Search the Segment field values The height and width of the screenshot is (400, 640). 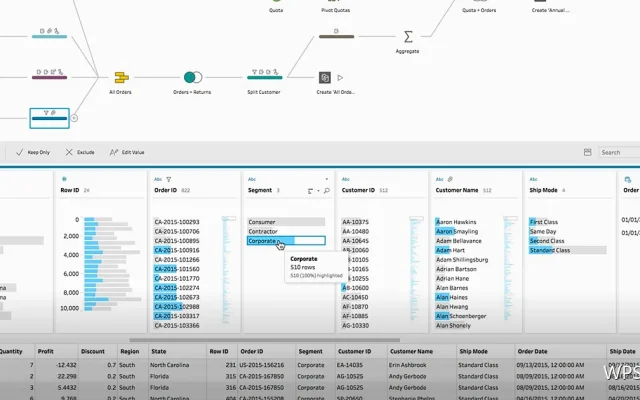pos(327,191)
